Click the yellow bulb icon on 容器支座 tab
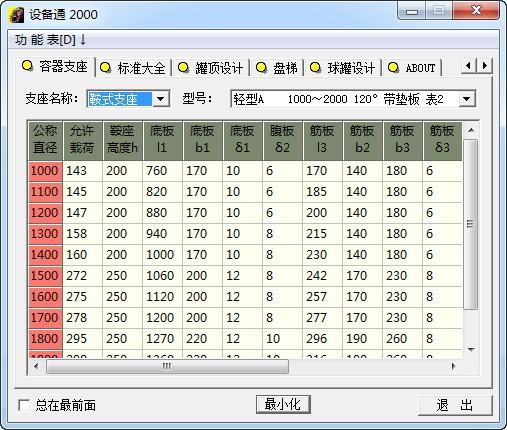This screenshot has width=507, height=430. point(27,66)
